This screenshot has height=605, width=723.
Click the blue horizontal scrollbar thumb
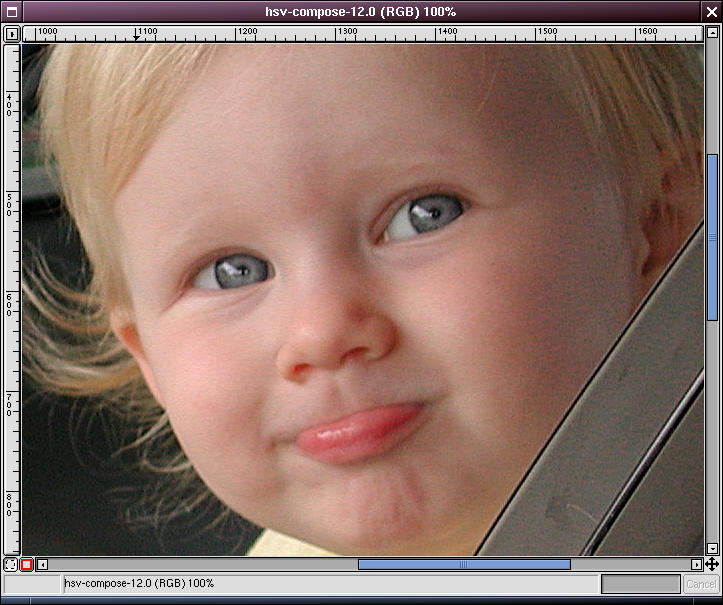(x=463, y=565)
